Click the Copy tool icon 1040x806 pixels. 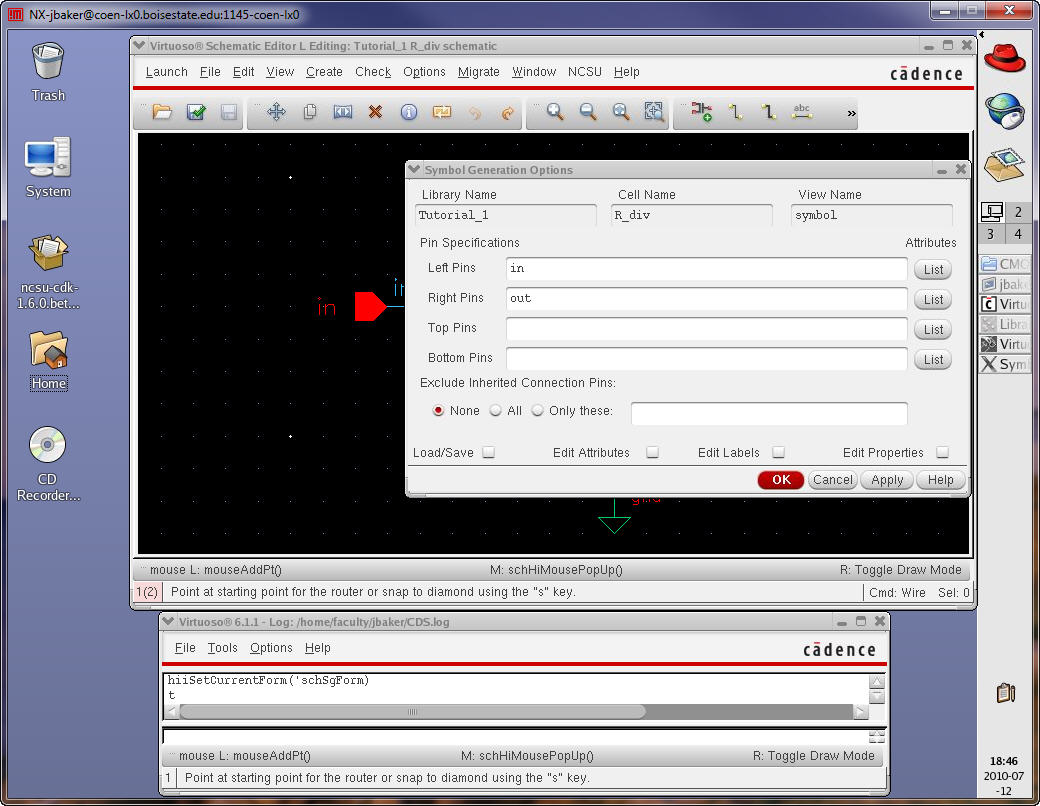(310, 113)
